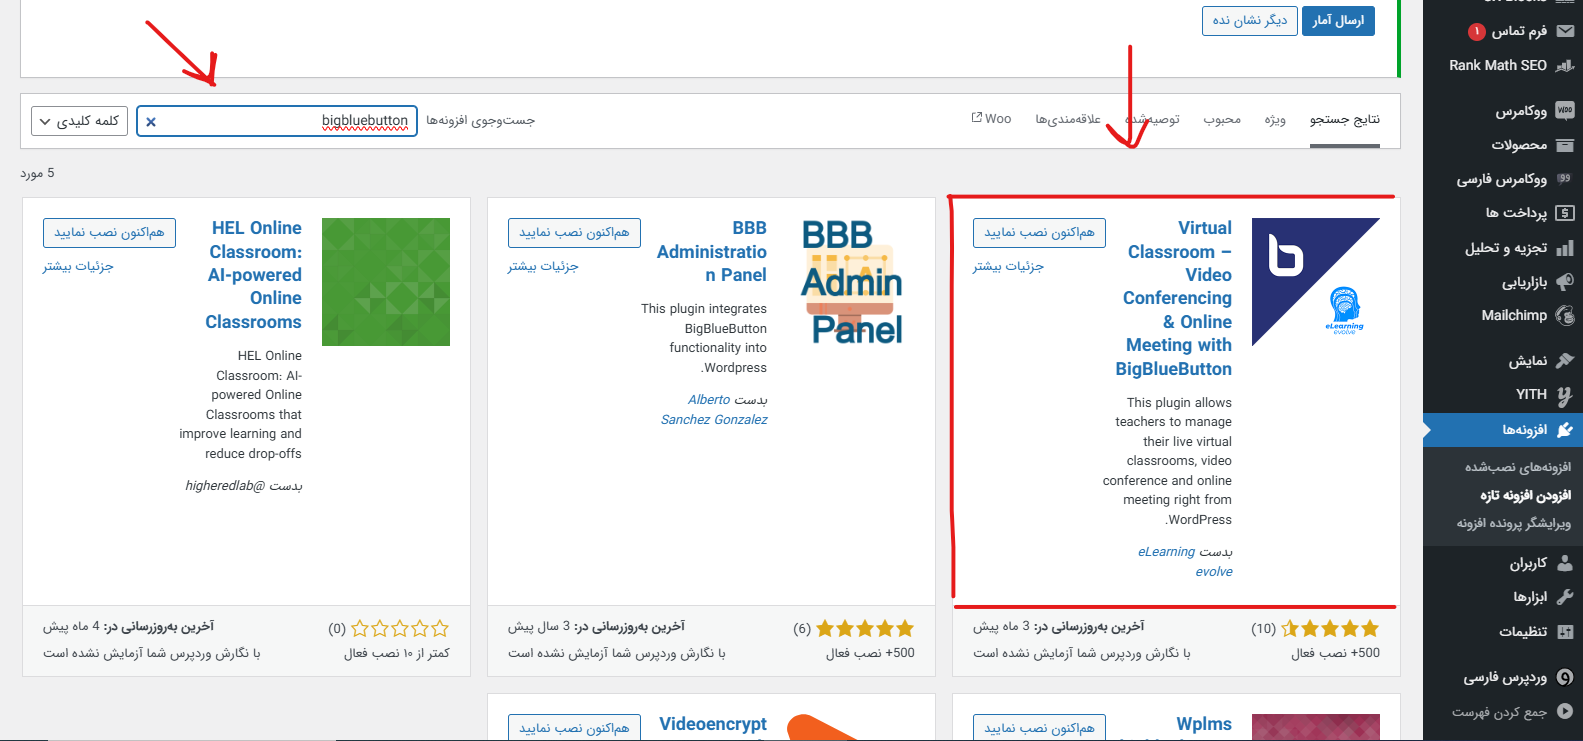Click the تنظیمات sliders icon

pos(1565,631)
